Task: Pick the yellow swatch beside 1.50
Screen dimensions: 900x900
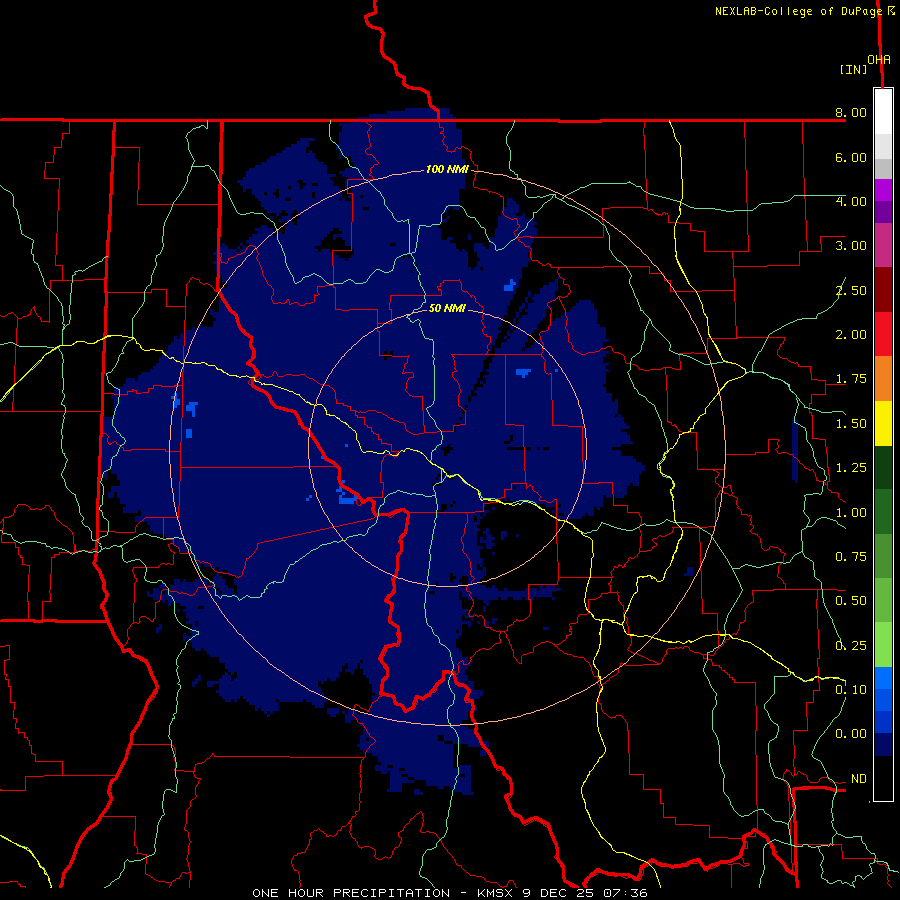Action: [883, 424]
